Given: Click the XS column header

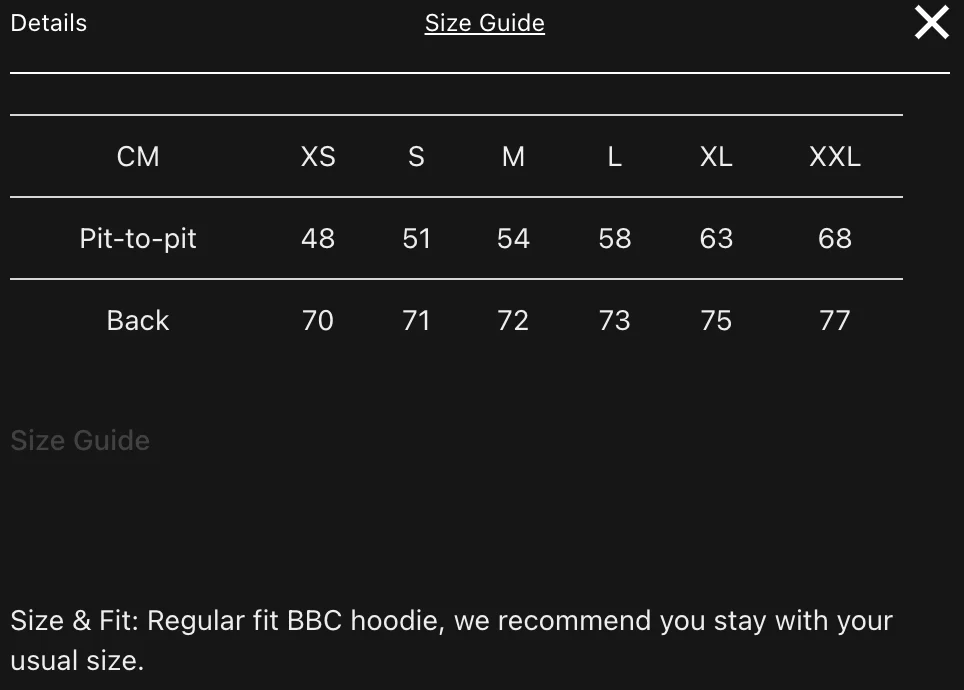Looking at the screenshot, I should coord(318,156).
